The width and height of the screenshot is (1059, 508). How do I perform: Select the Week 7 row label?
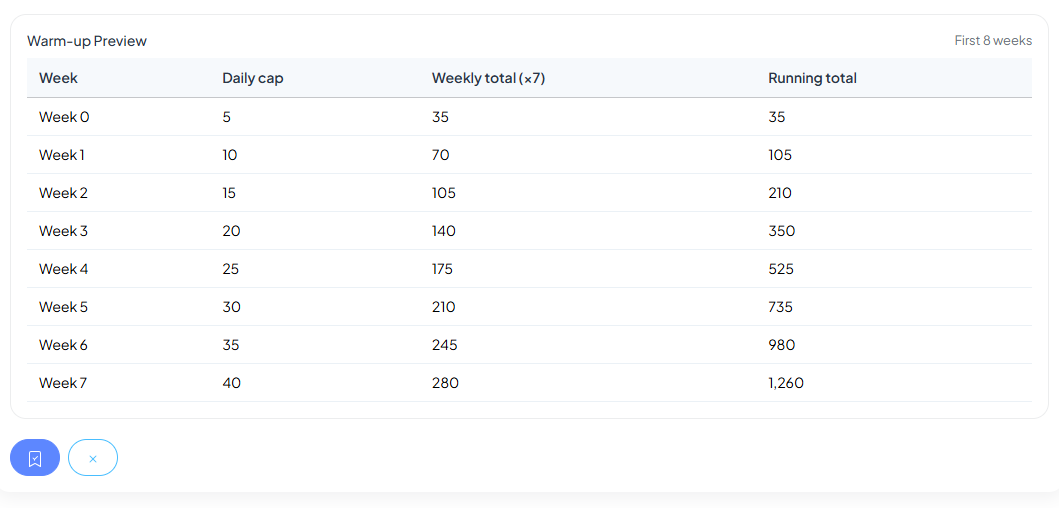tap(63, 383)
